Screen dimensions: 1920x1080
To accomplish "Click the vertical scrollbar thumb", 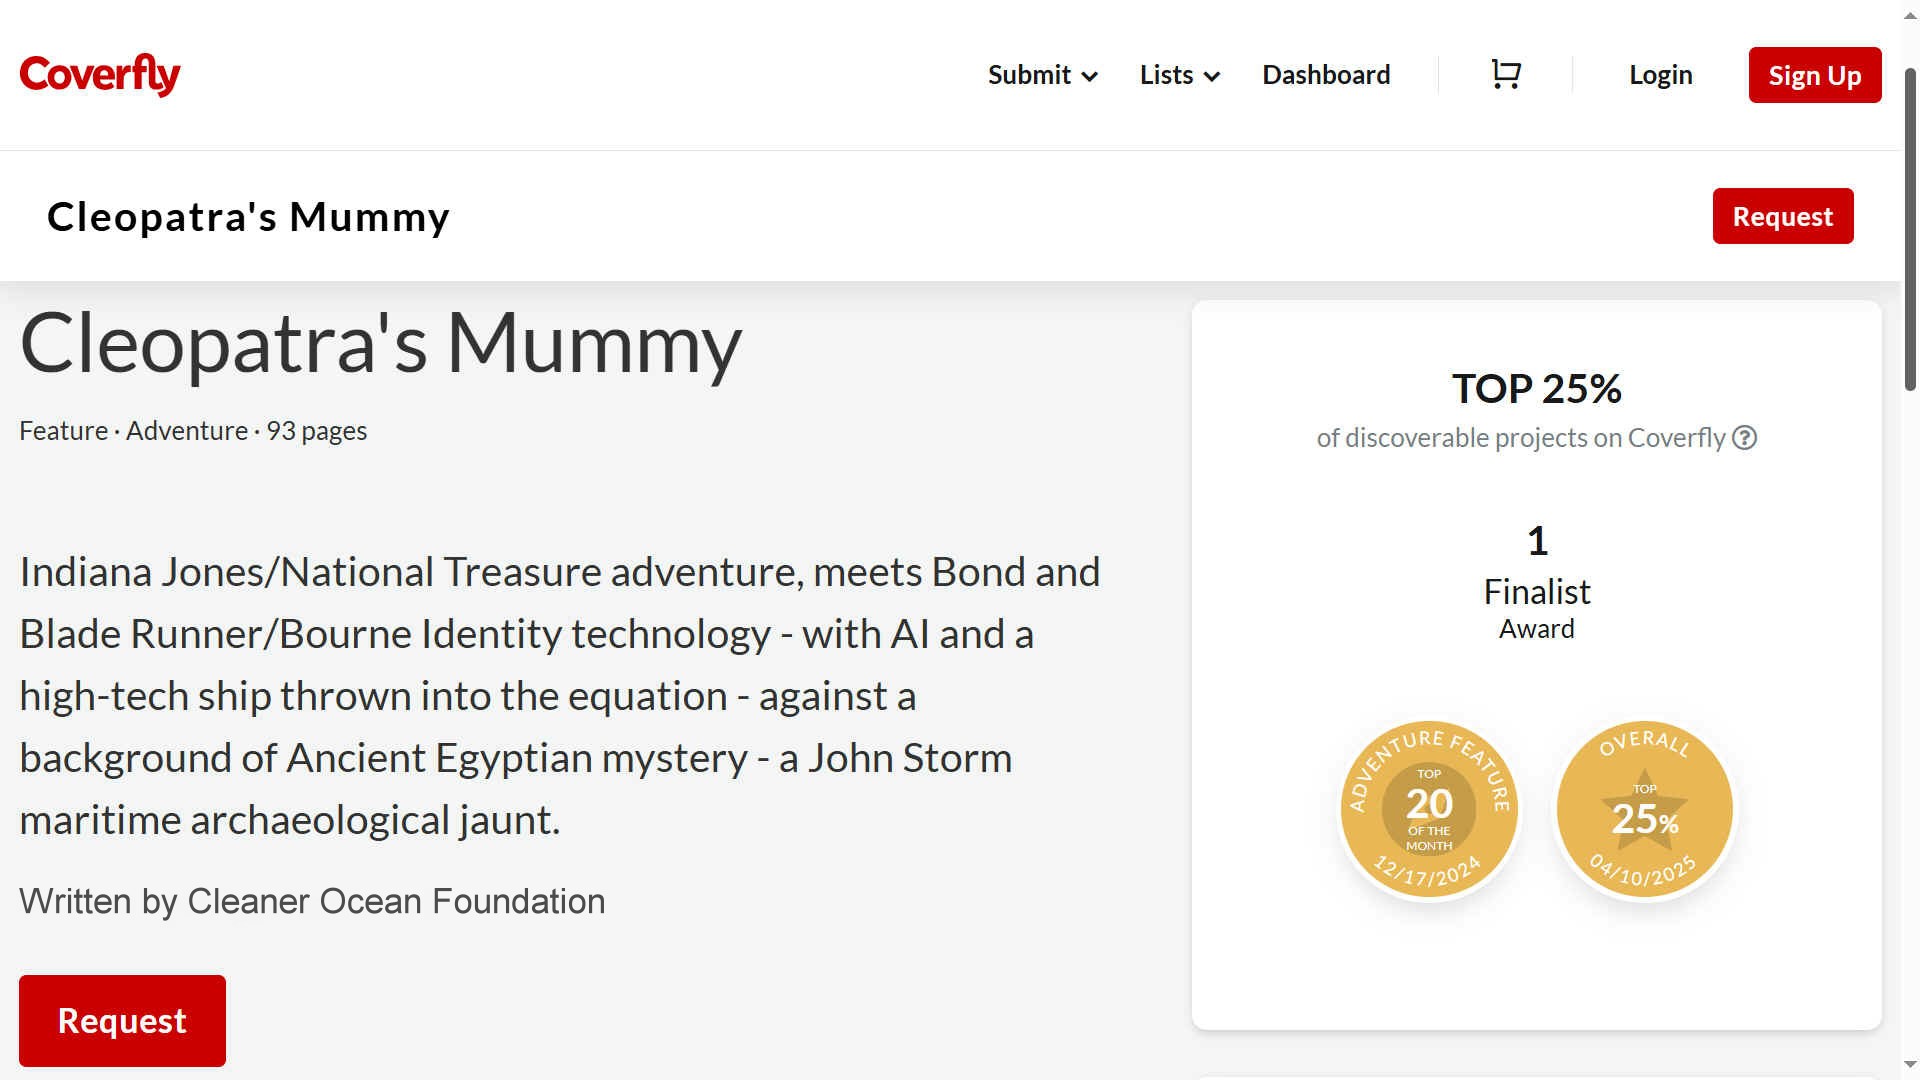I will click(1910, 230).
